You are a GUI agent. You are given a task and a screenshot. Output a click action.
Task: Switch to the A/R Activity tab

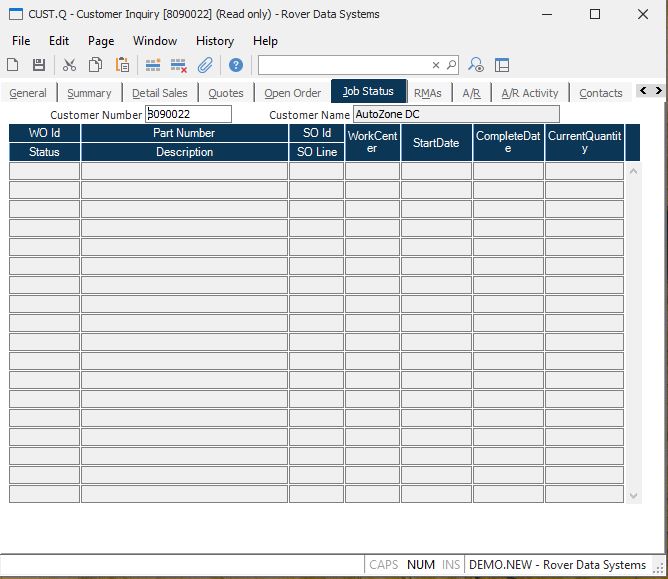click(x=530, y=93)
